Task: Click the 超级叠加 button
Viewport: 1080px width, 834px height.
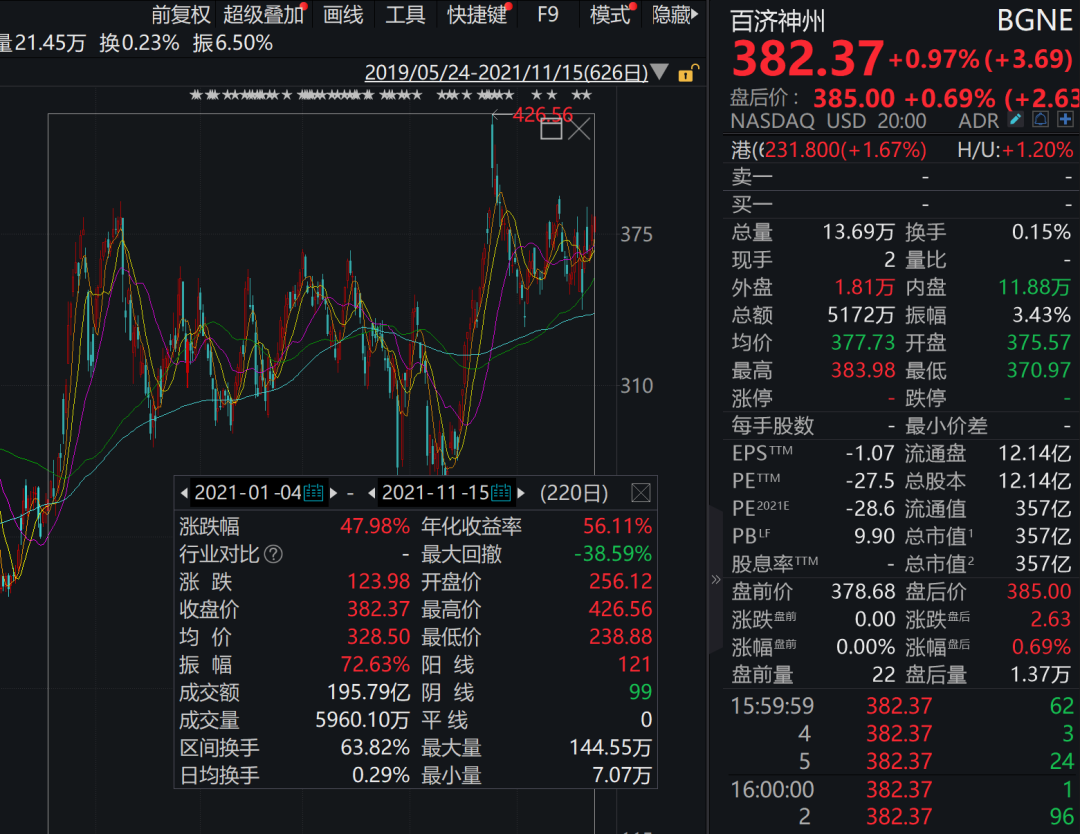Action: coord(263,15)
